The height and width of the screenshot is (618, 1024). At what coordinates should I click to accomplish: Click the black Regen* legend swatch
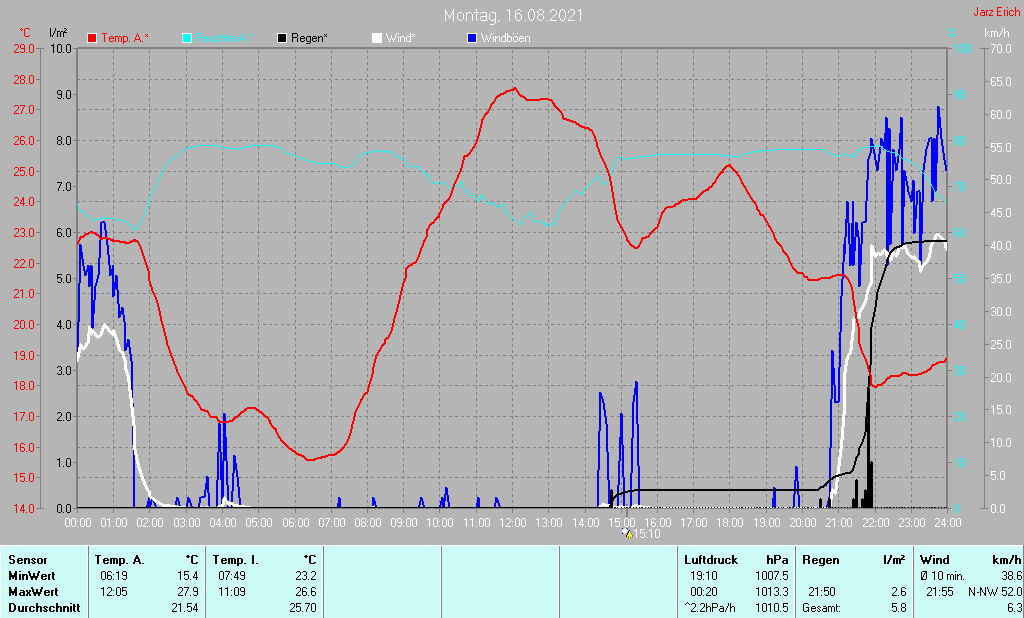[x=282, y=38]
